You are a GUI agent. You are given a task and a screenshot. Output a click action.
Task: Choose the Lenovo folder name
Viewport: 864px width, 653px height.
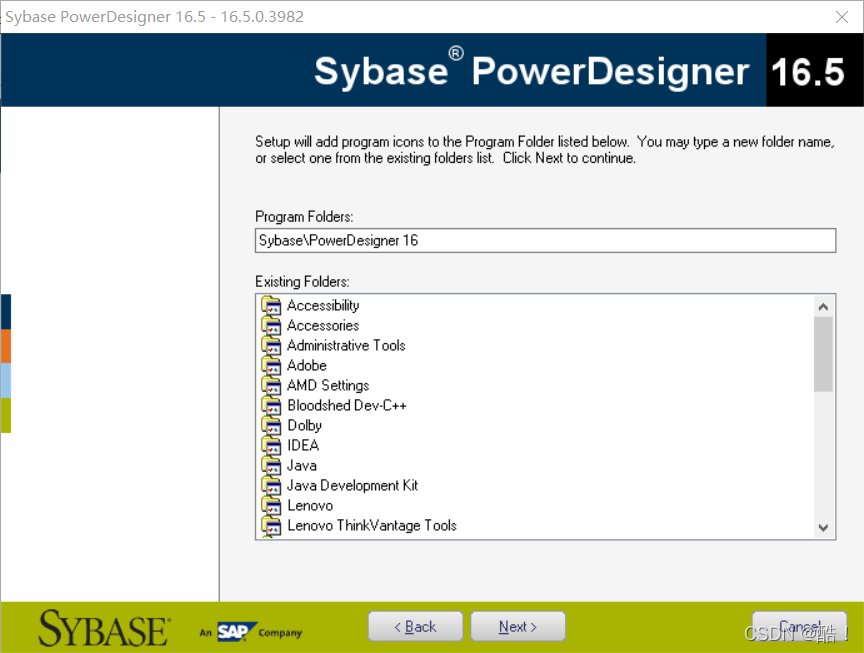tap(310, 505)
